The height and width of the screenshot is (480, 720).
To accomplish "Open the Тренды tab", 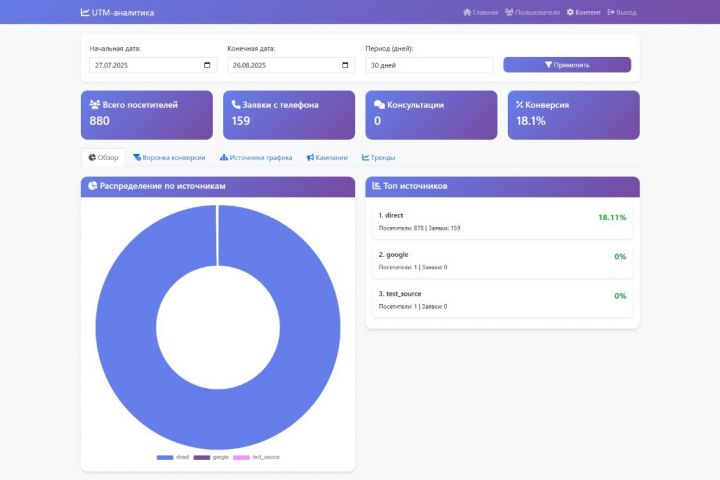I will pos(379,157).
